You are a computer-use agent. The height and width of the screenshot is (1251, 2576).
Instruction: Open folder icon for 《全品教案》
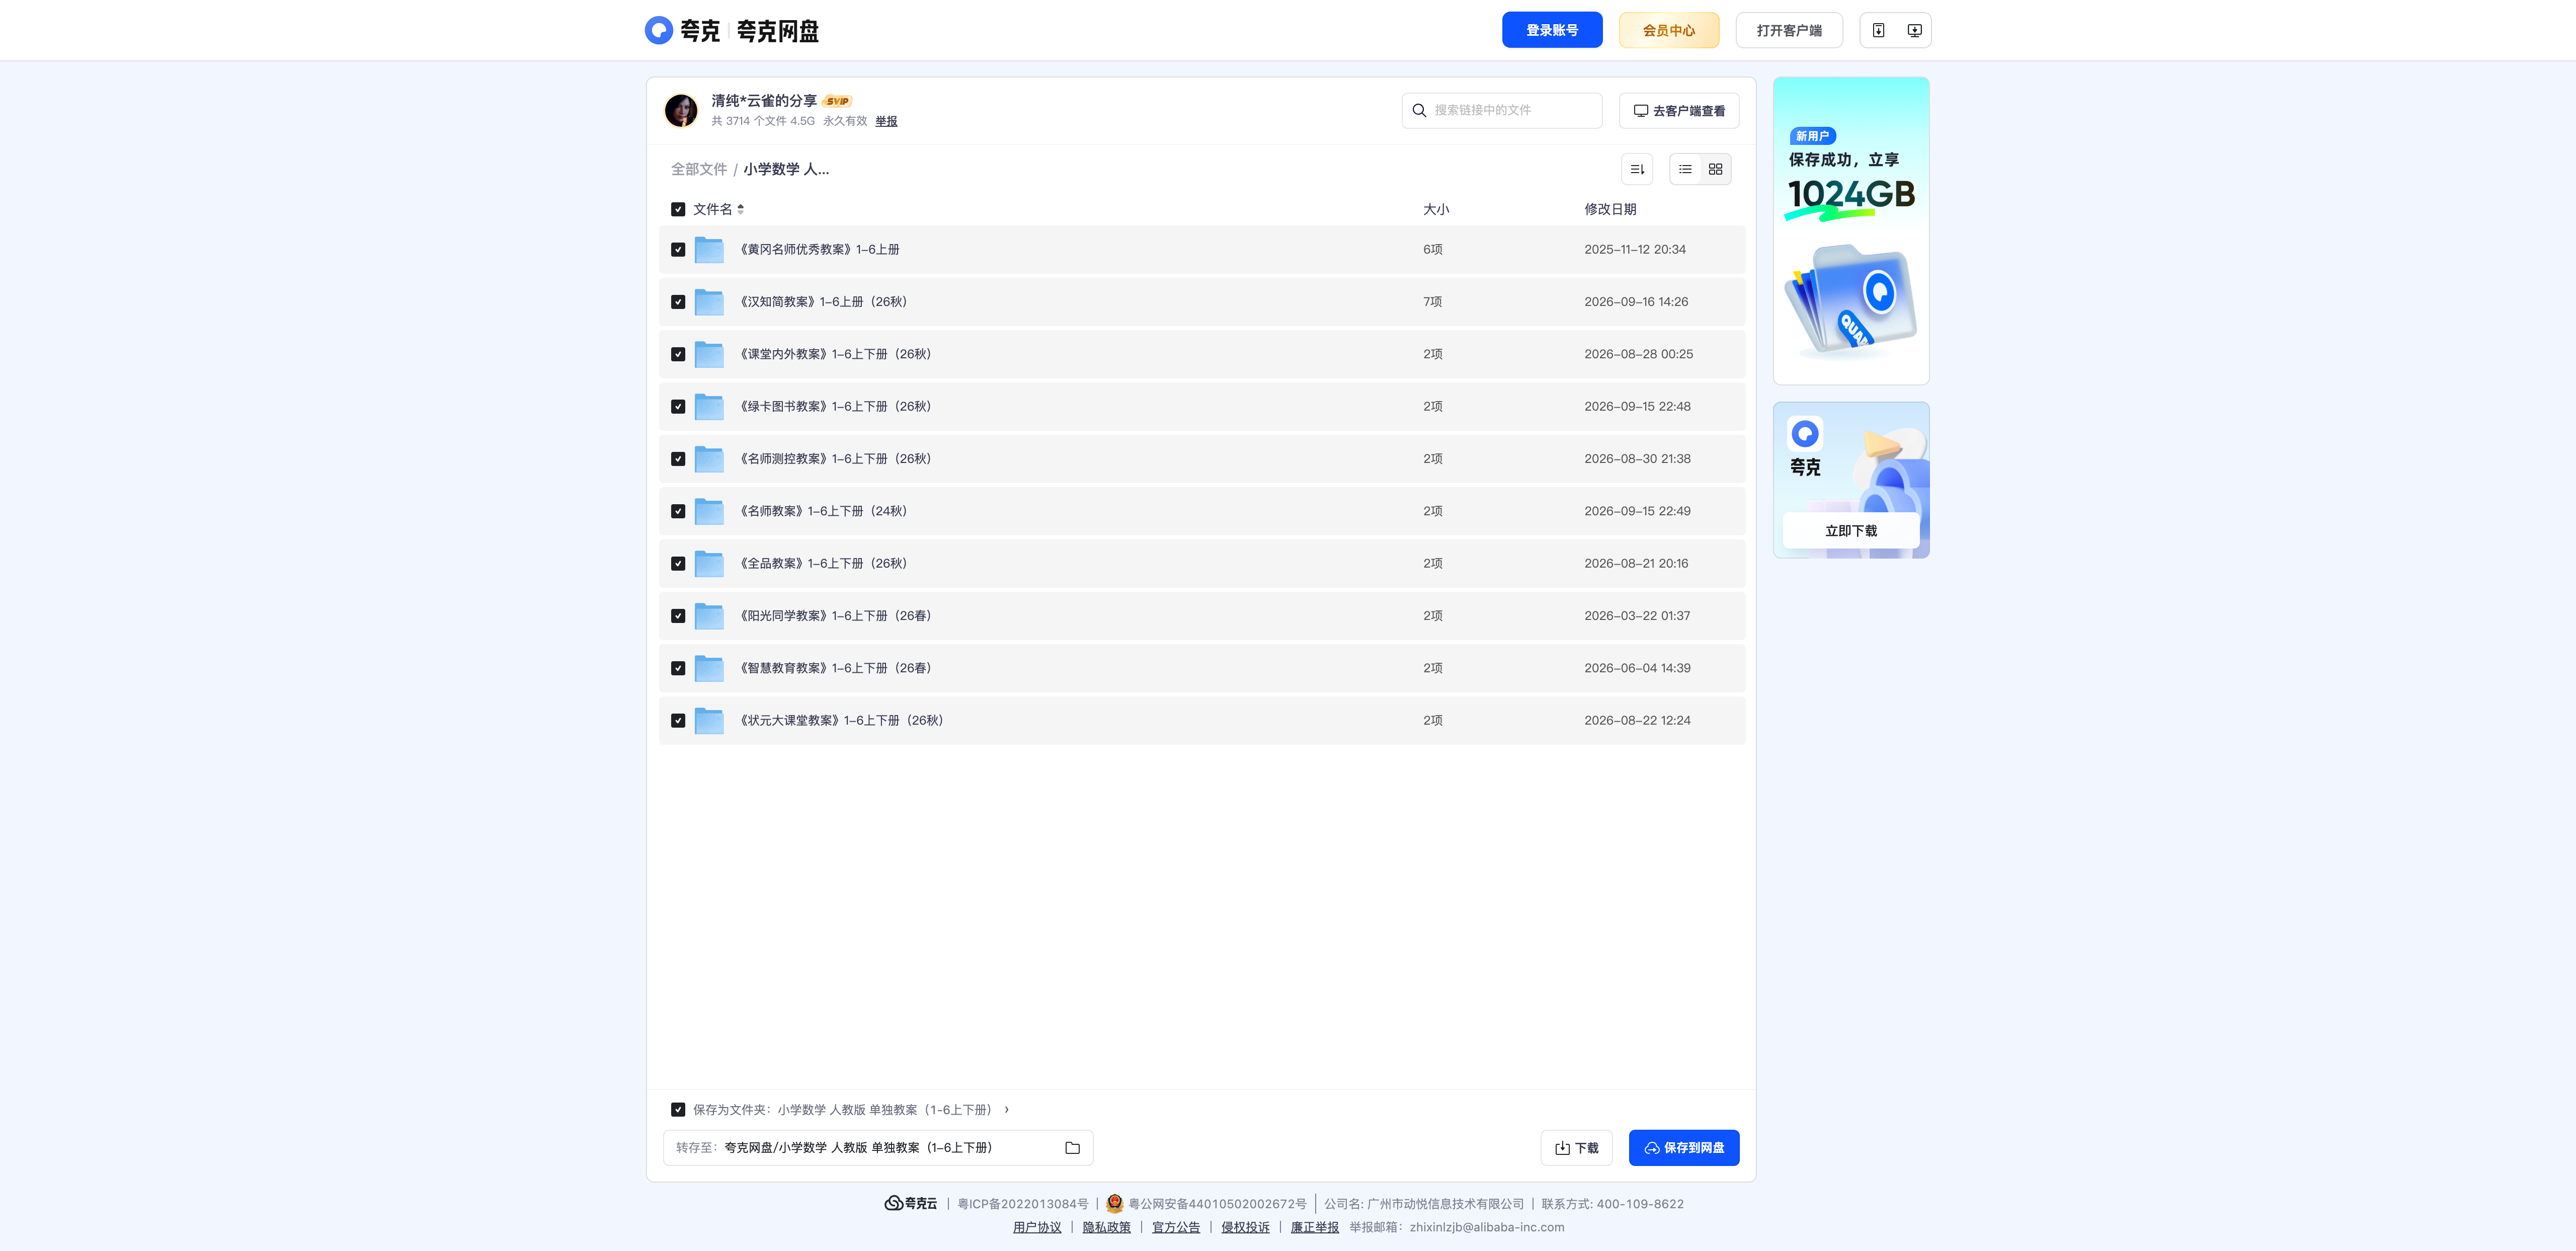(709, 564)
